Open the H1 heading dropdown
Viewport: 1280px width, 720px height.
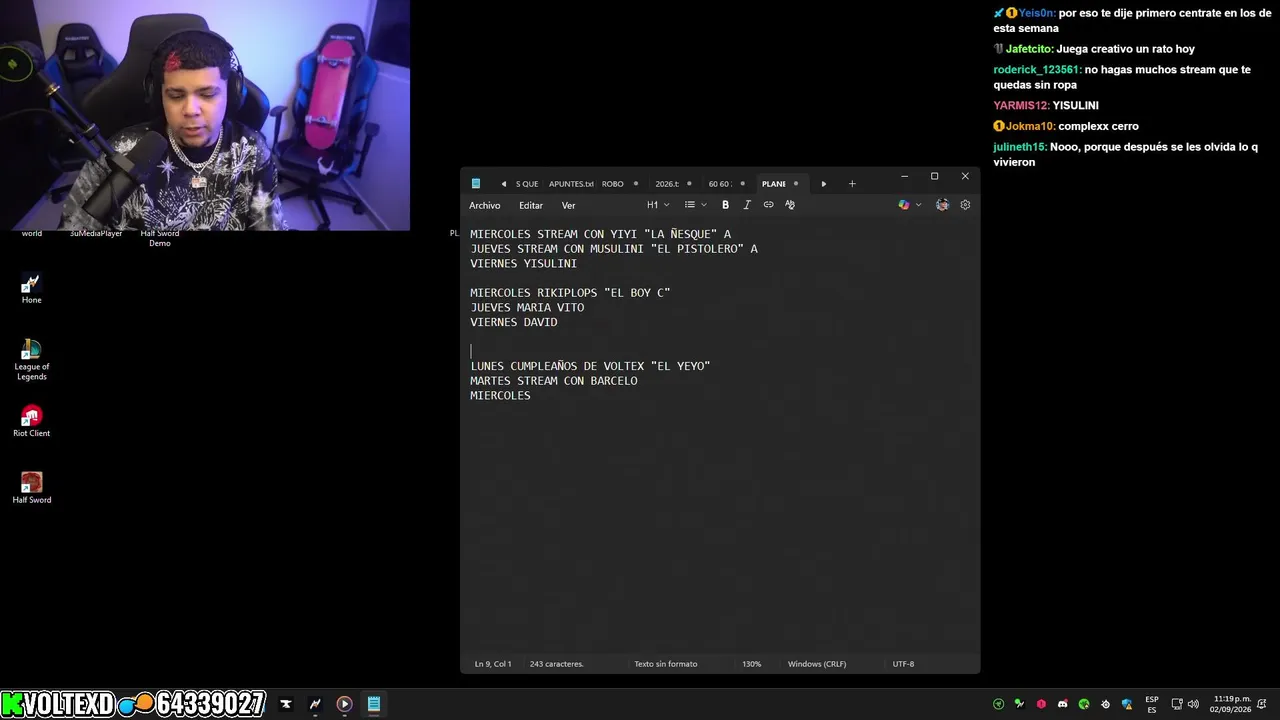click(658, 205)
